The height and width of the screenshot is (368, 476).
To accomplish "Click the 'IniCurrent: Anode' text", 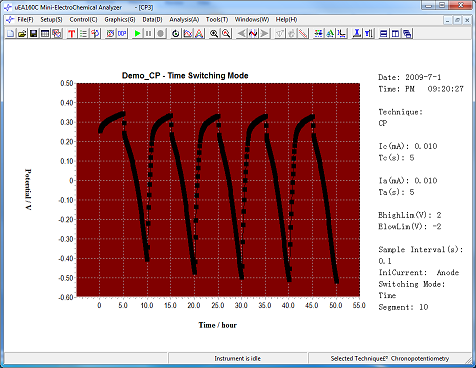I will (x=419, y=272).
